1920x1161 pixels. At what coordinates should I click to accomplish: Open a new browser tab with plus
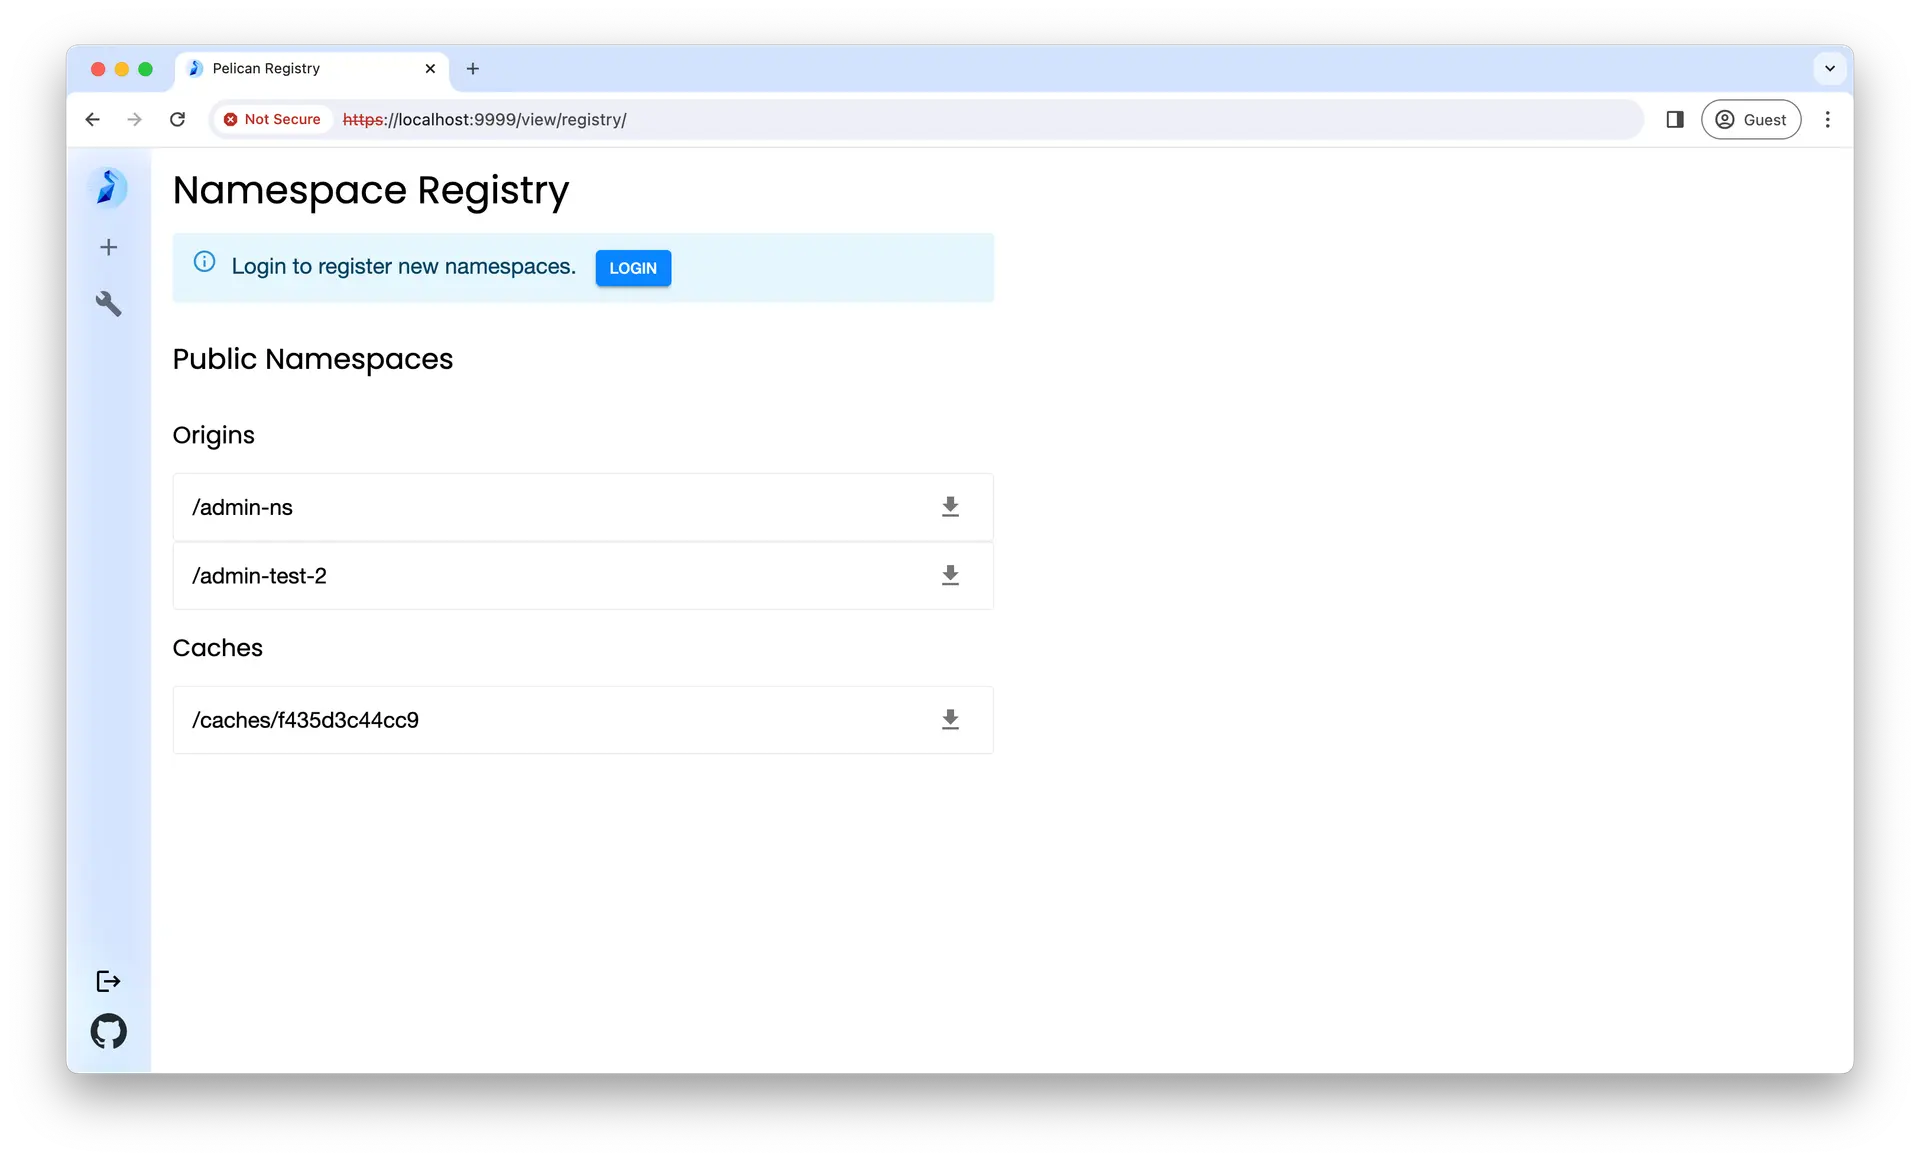(x=473, y=69)
